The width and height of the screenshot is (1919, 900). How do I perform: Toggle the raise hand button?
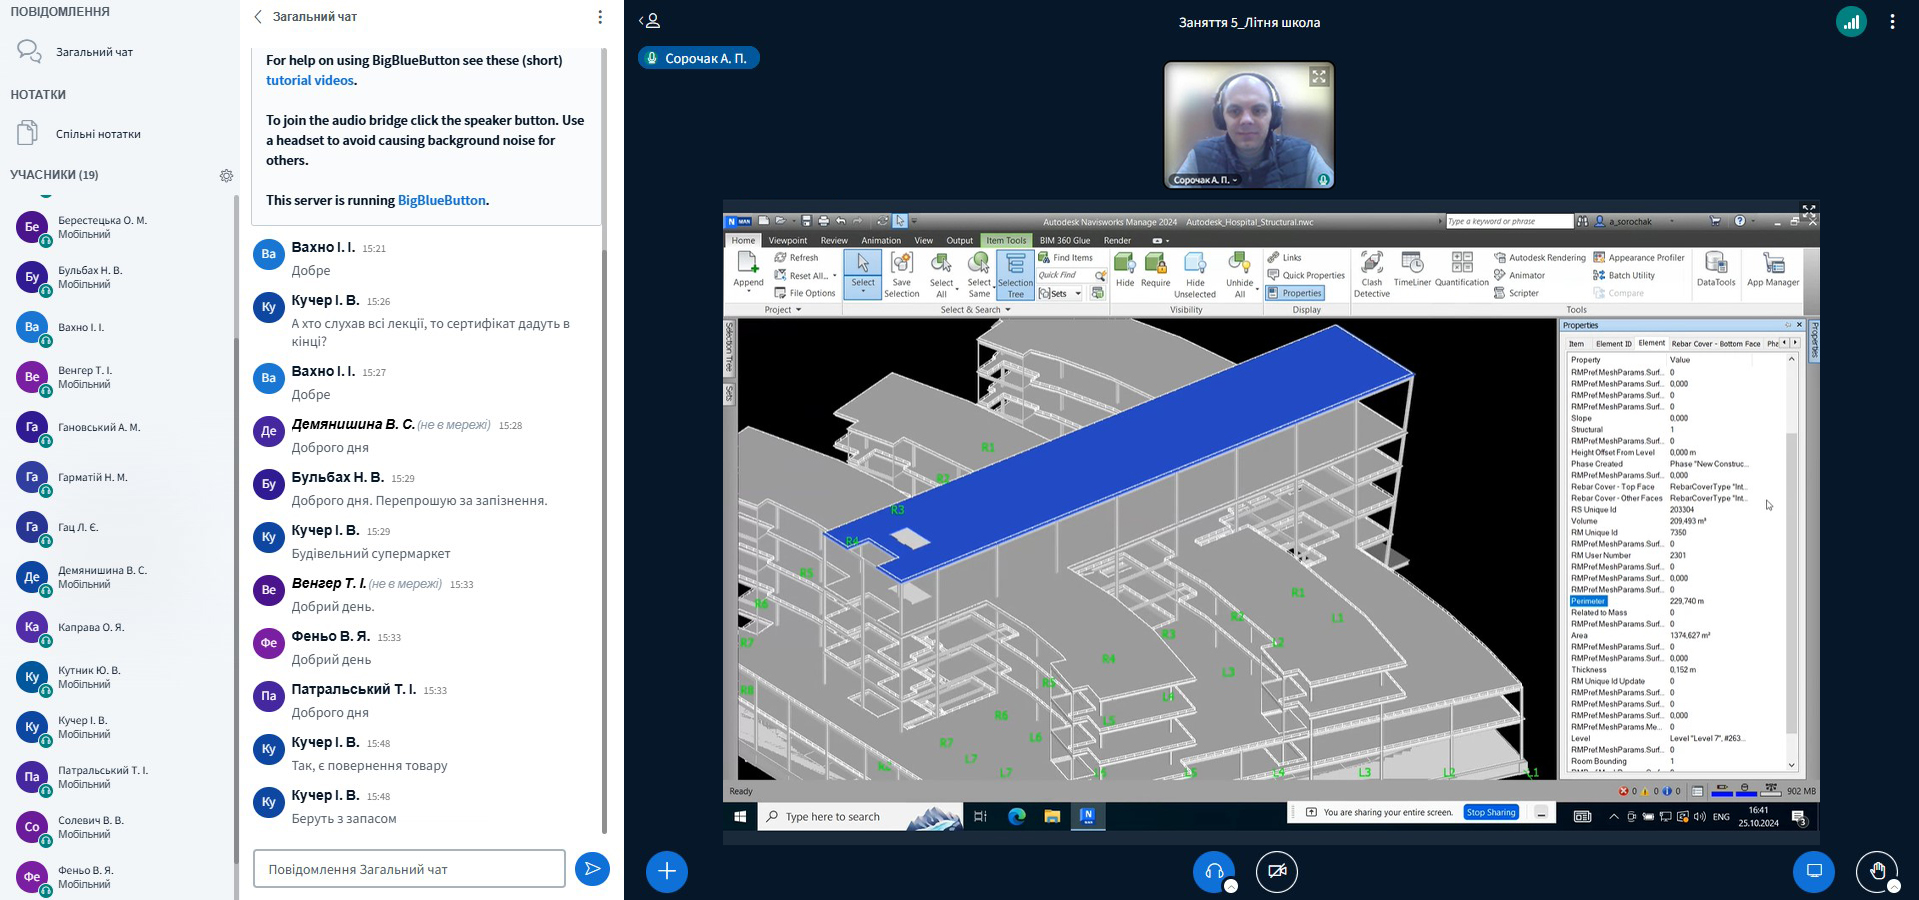click(x=1877, y=871)
